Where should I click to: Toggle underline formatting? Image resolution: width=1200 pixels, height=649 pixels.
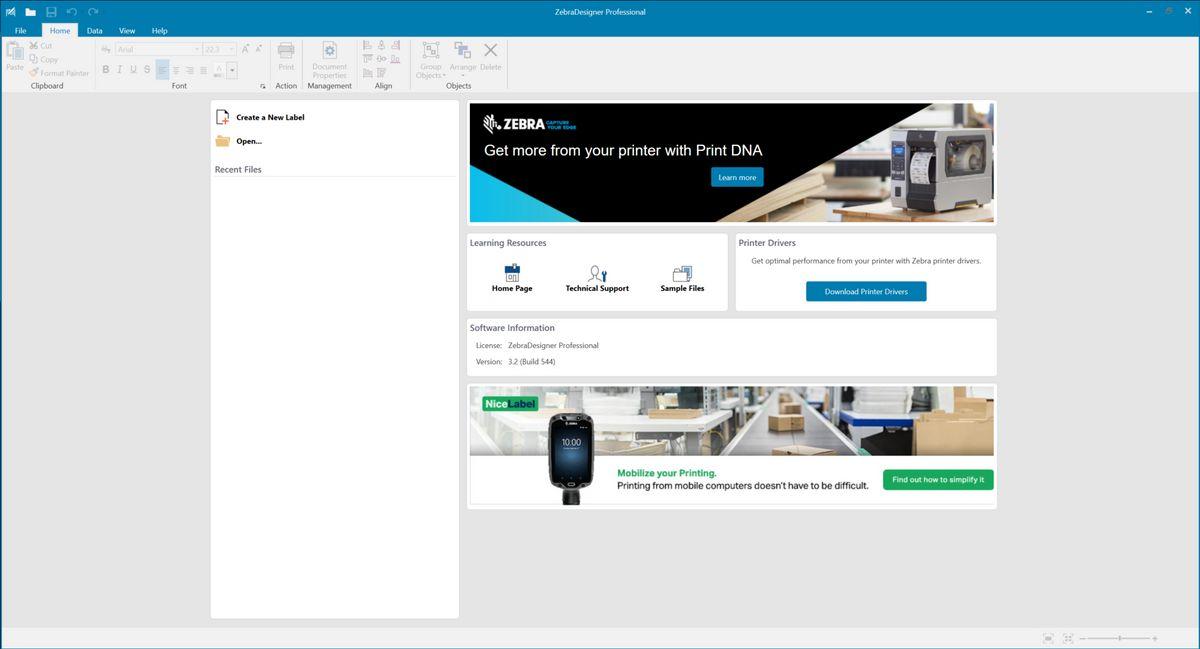pyautogui.click(x=133, y=70)
